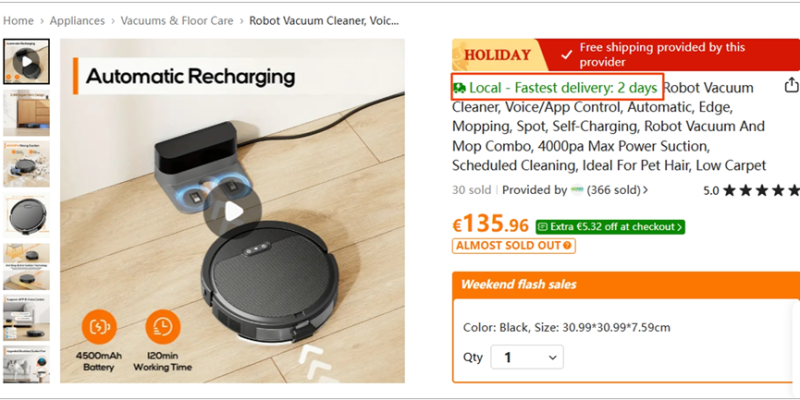Expand the provider (366 sold) chevron
Viewport: 800px width, 400px height.
(645, 190)
